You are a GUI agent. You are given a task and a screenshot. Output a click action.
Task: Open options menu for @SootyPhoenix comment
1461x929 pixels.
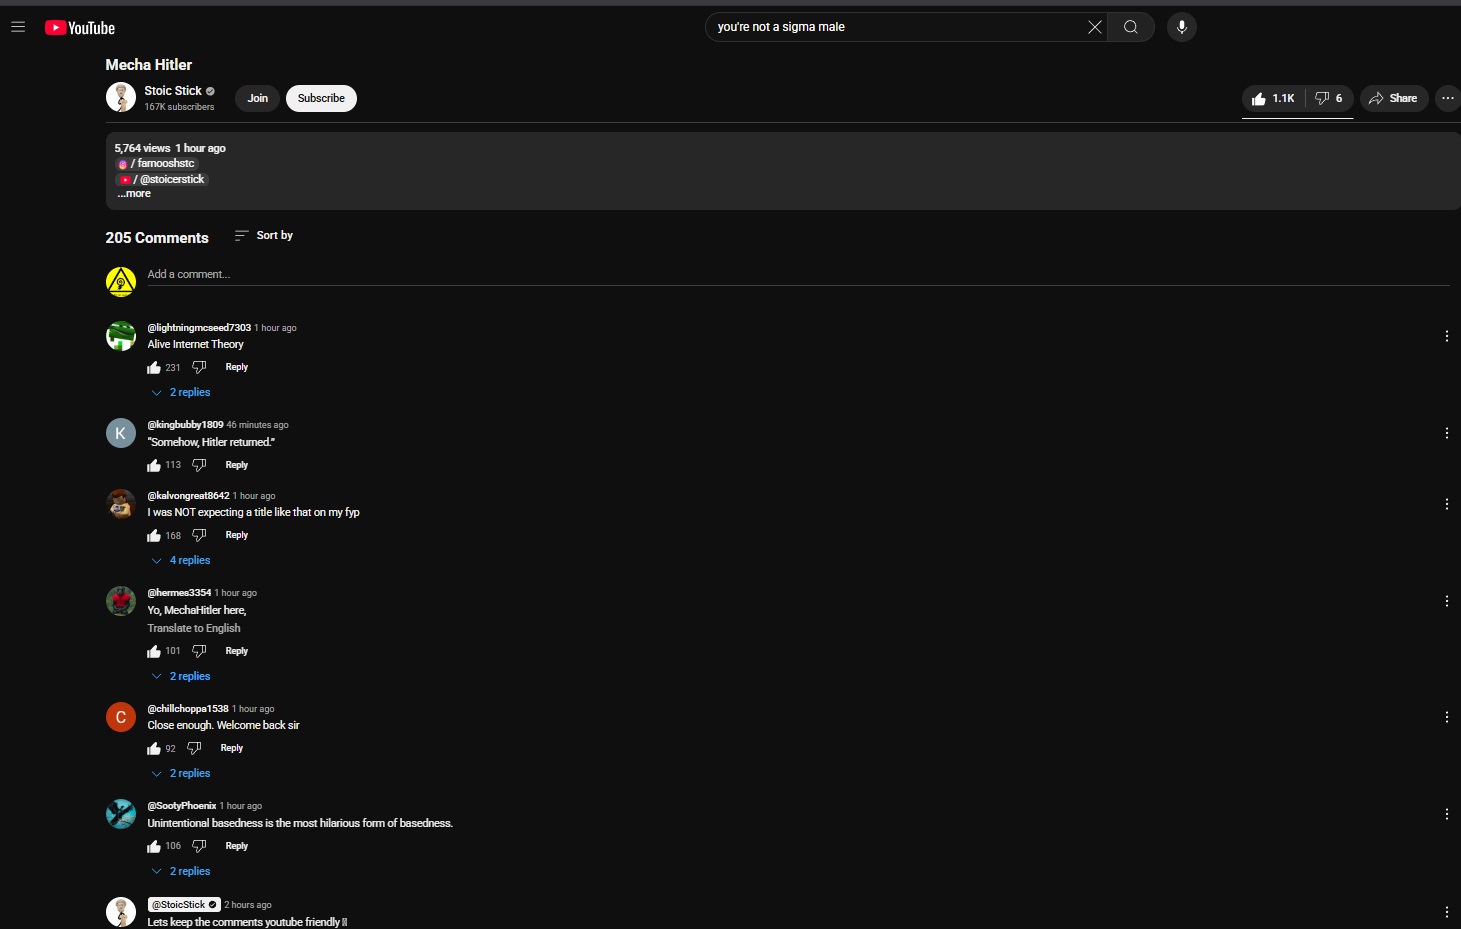[1447, 814]
